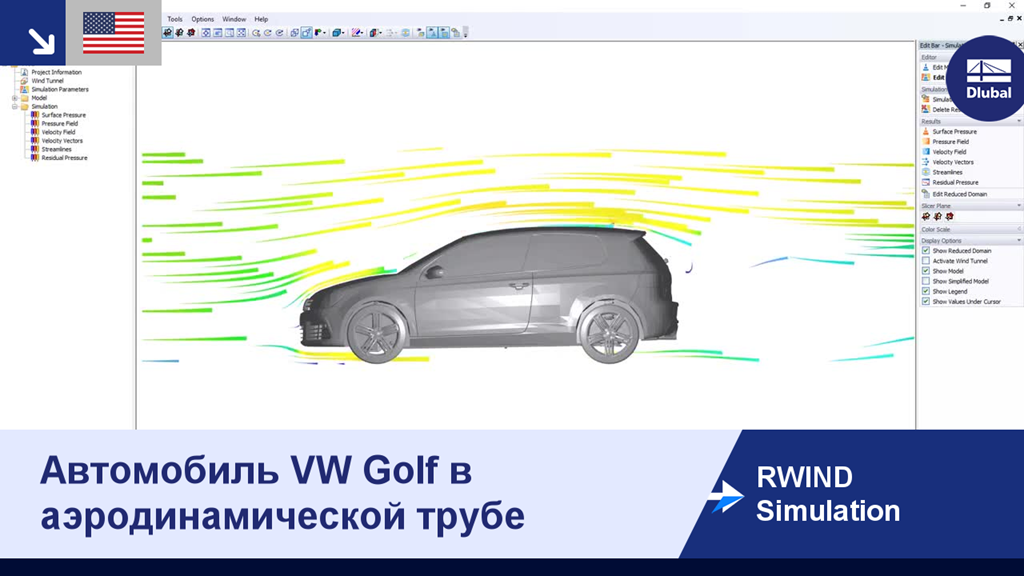Click the first slicer plane toolbar icon

pos(168,33)
